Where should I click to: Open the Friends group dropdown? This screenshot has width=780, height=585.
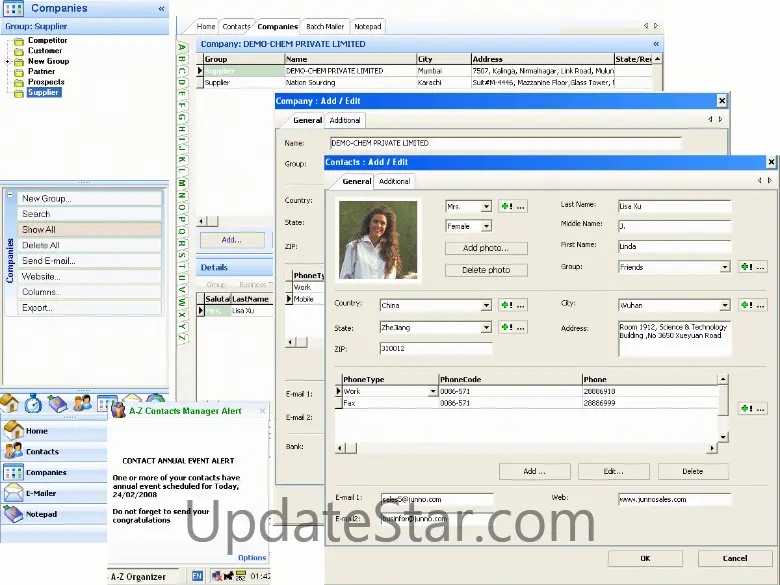pyautogui.click(x=725, y=267)
